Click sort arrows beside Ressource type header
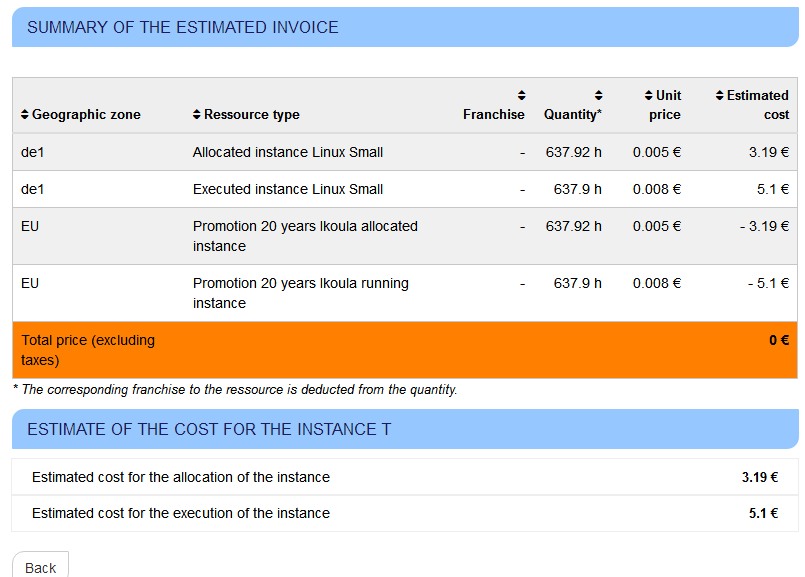The height and width of the screenshot is (577, 805). tap(197, 115)
